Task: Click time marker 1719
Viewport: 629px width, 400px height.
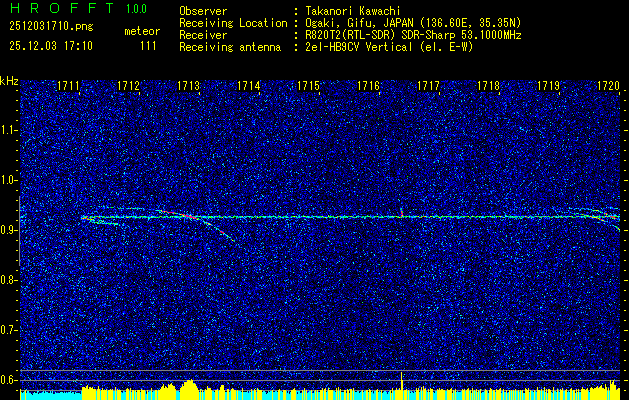Action: pyautogui.click(x=548, y=86)
